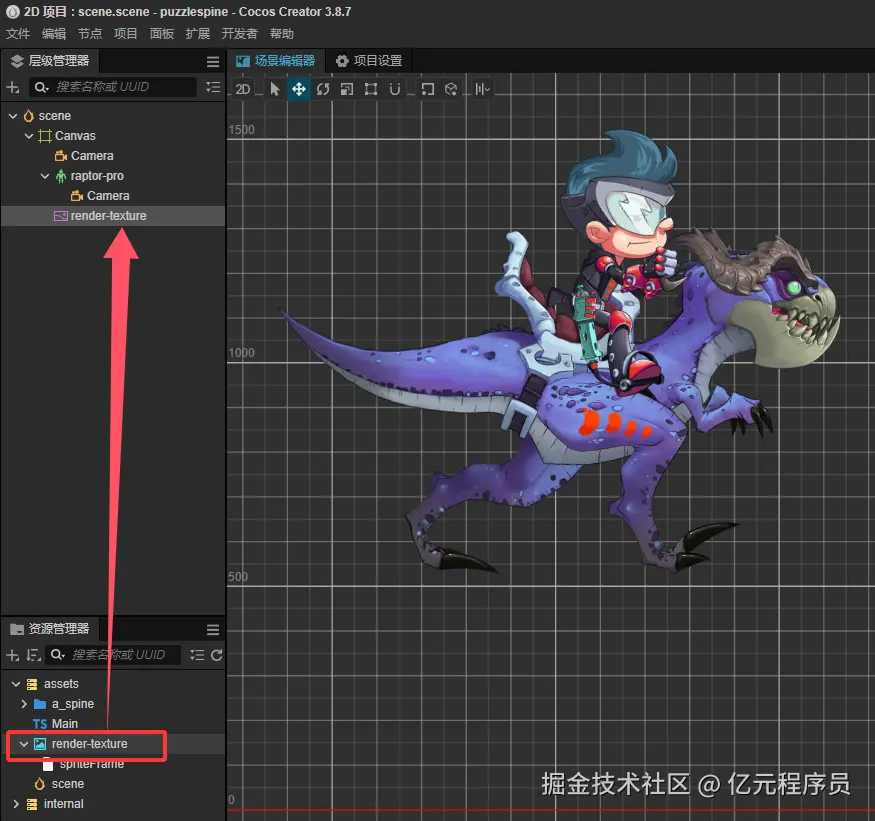Viewport: 875px width, 821px height.
Task: Select the rotate gizmo tool
Action: [323, 89]
